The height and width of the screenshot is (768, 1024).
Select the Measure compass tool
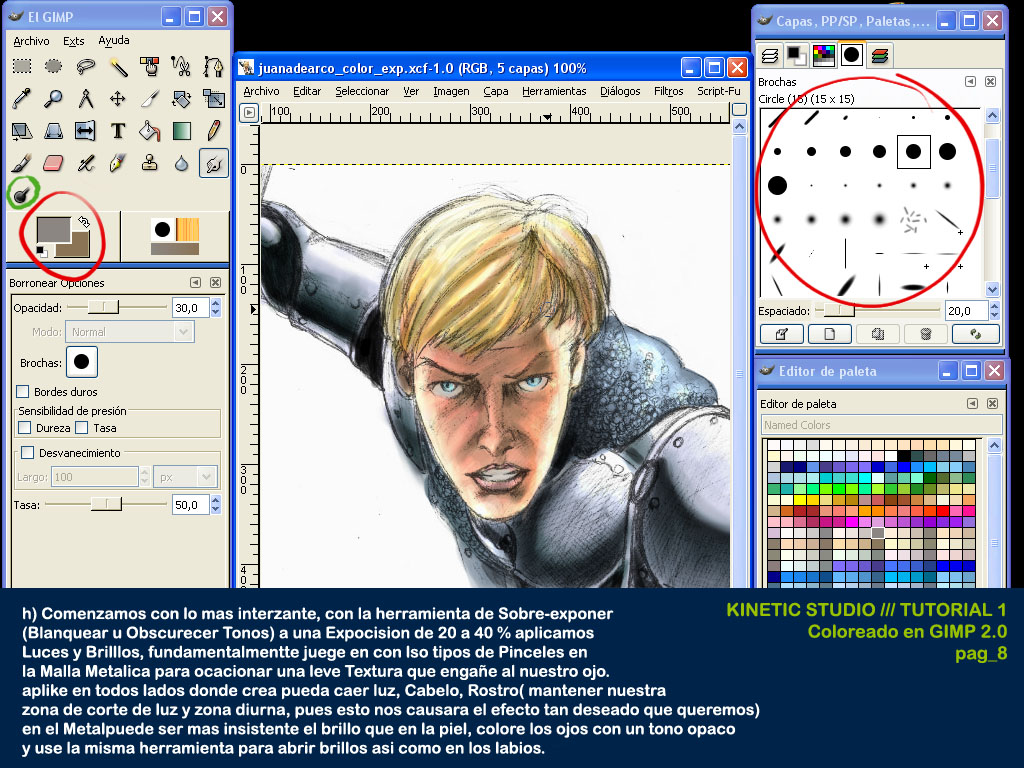[86, 99]
